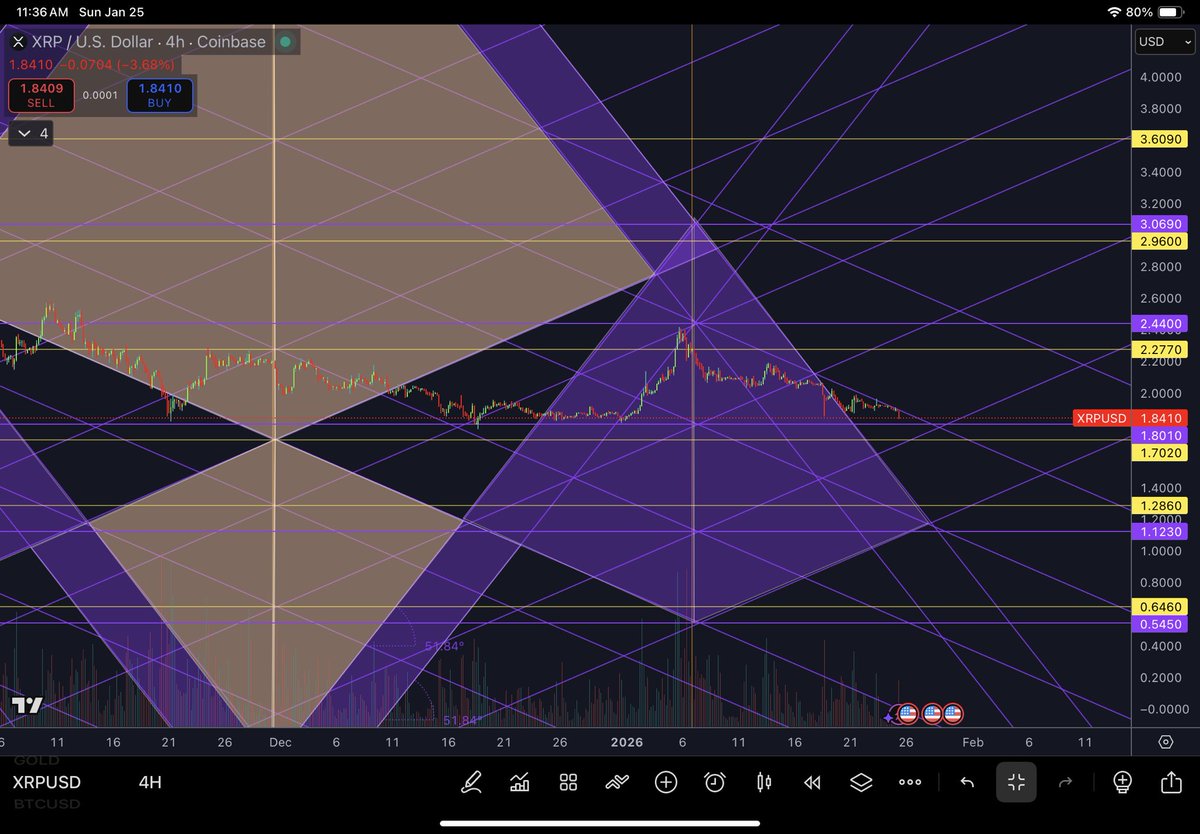Select the yellow 2.9600 price line label
This screenshot has width=1200, height=834.
tap(1159, 241)
